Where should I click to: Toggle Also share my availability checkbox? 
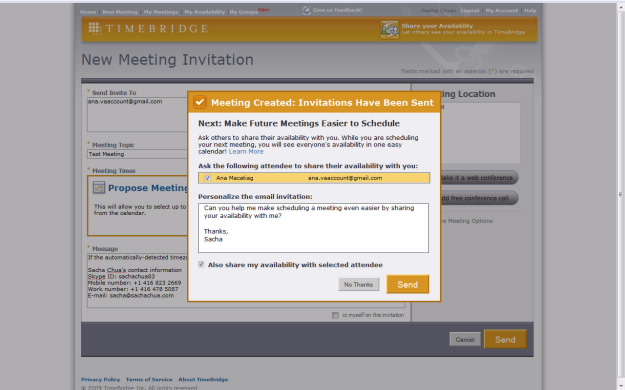point(201,264)
